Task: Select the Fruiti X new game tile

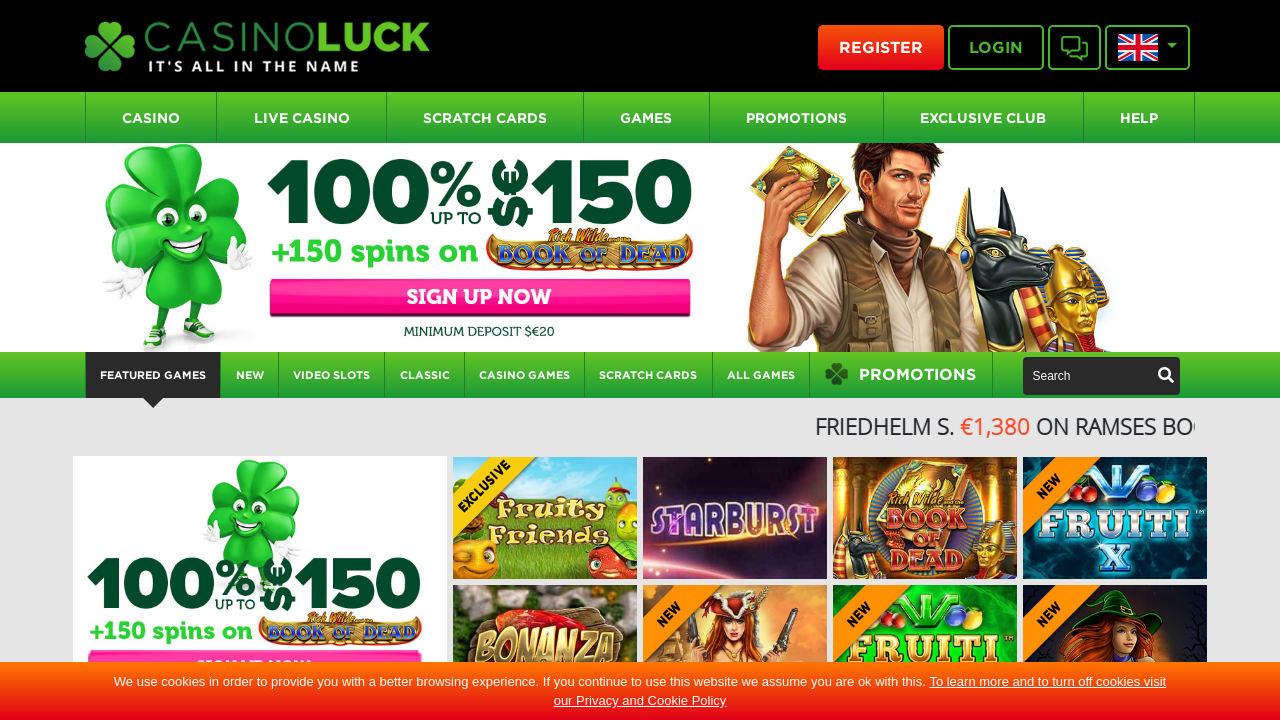Action: click(x=1115, y=518)
